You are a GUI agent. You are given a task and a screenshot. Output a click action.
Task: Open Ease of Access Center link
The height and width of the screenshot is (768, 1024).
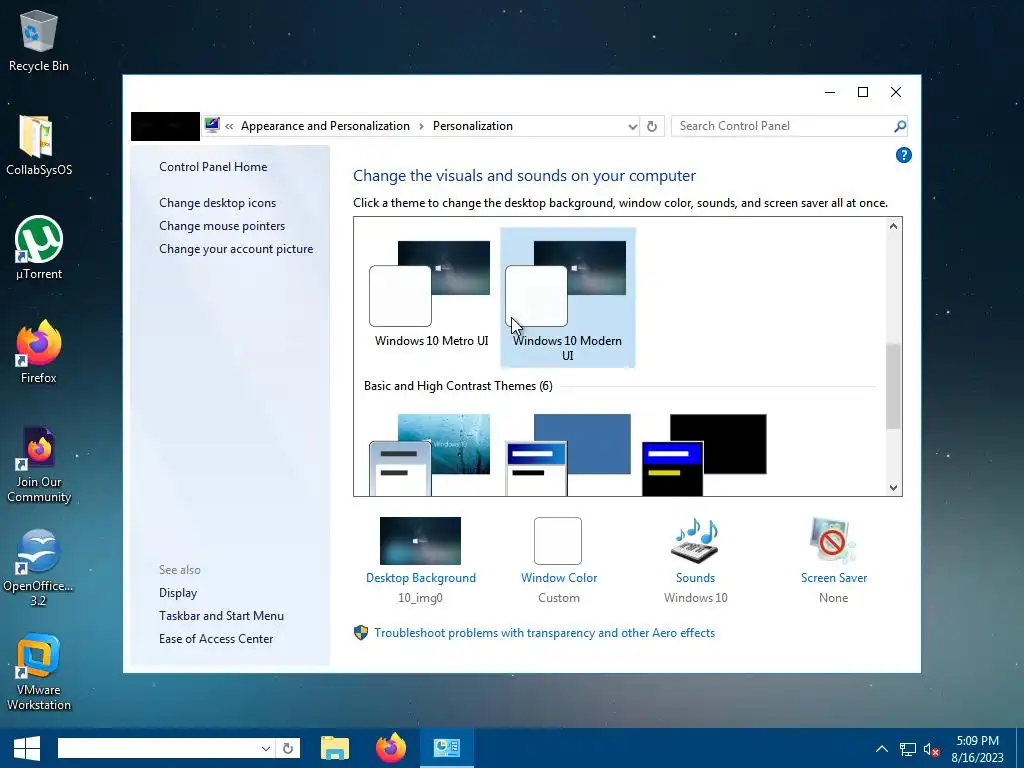click(x=216, y=639)
